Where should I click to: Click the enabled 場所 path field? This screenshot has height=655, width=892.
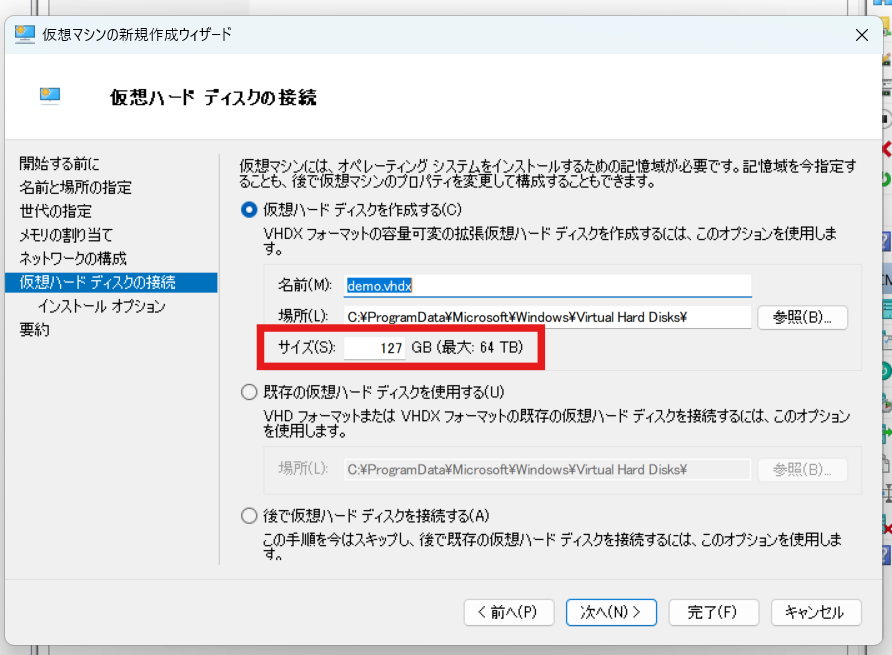point(547,317)
